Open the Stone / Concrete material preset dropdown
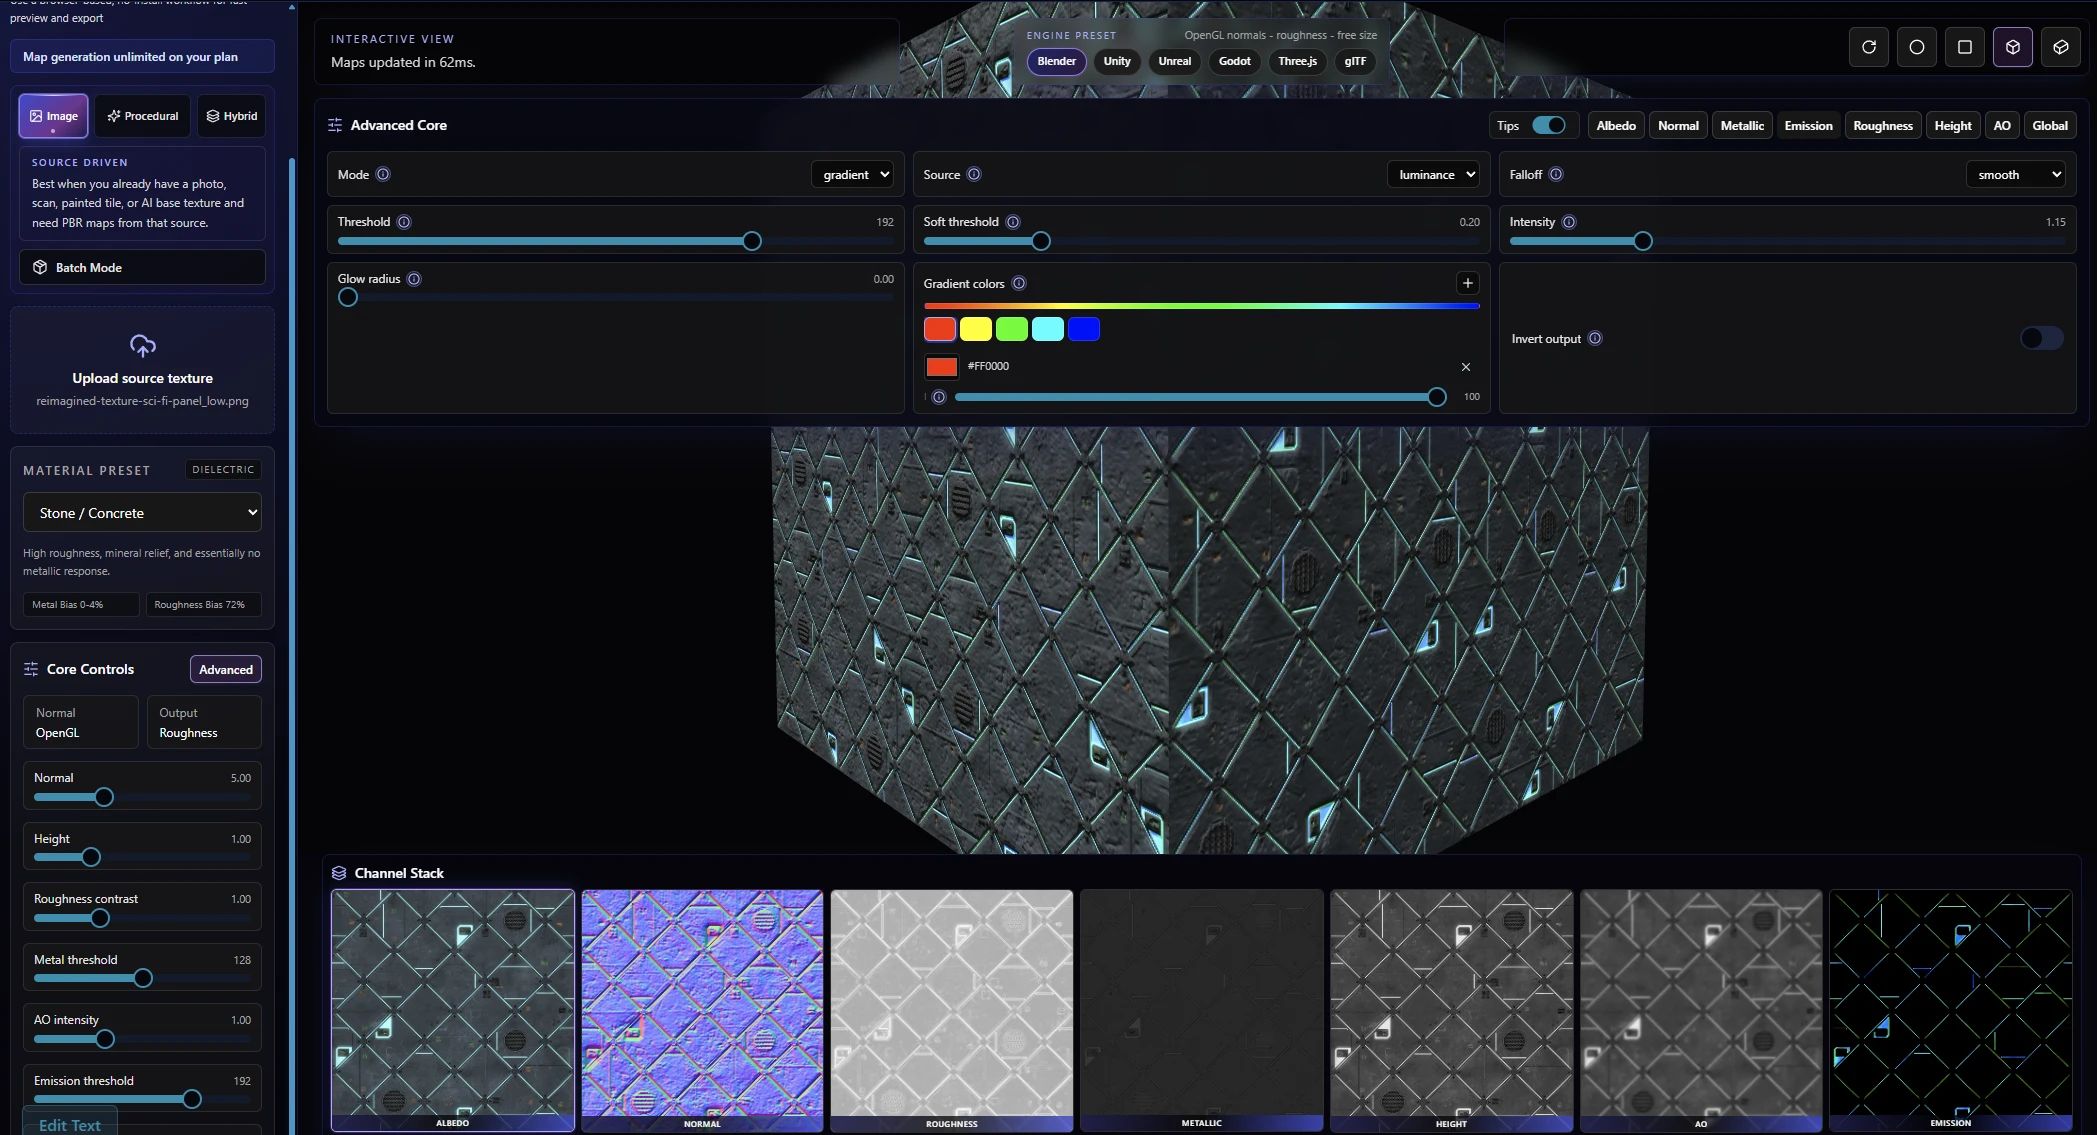This screenshot has height=1135, width=2097. pyautogui.click(x=143, y=512)
